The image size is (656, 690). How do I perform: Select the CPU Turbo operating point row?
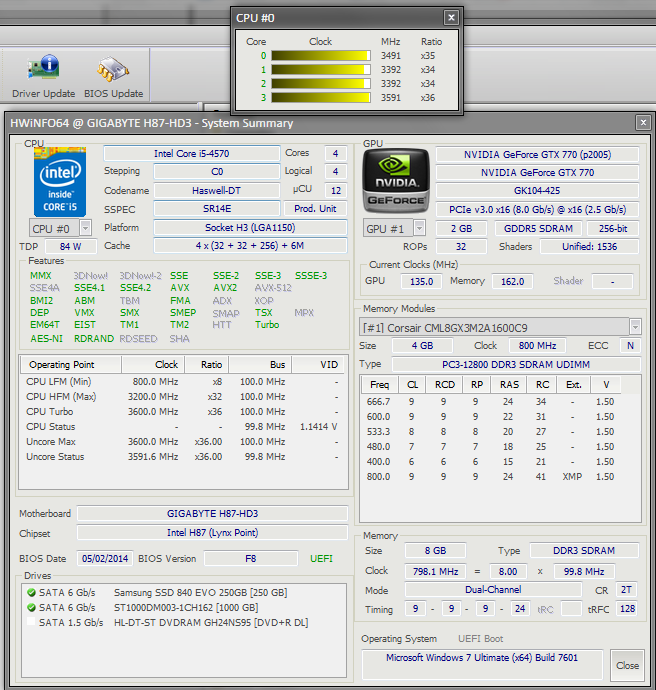pyautogui.click(x=183, y=411)
